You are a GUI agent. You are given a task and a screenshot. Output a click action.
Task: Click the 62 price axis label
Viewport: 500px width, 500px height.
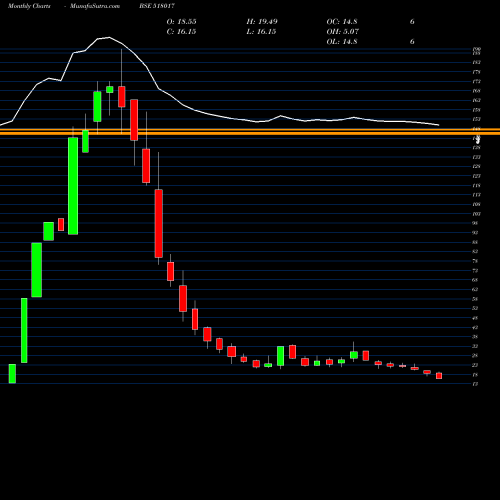click(x=475, y=289)
